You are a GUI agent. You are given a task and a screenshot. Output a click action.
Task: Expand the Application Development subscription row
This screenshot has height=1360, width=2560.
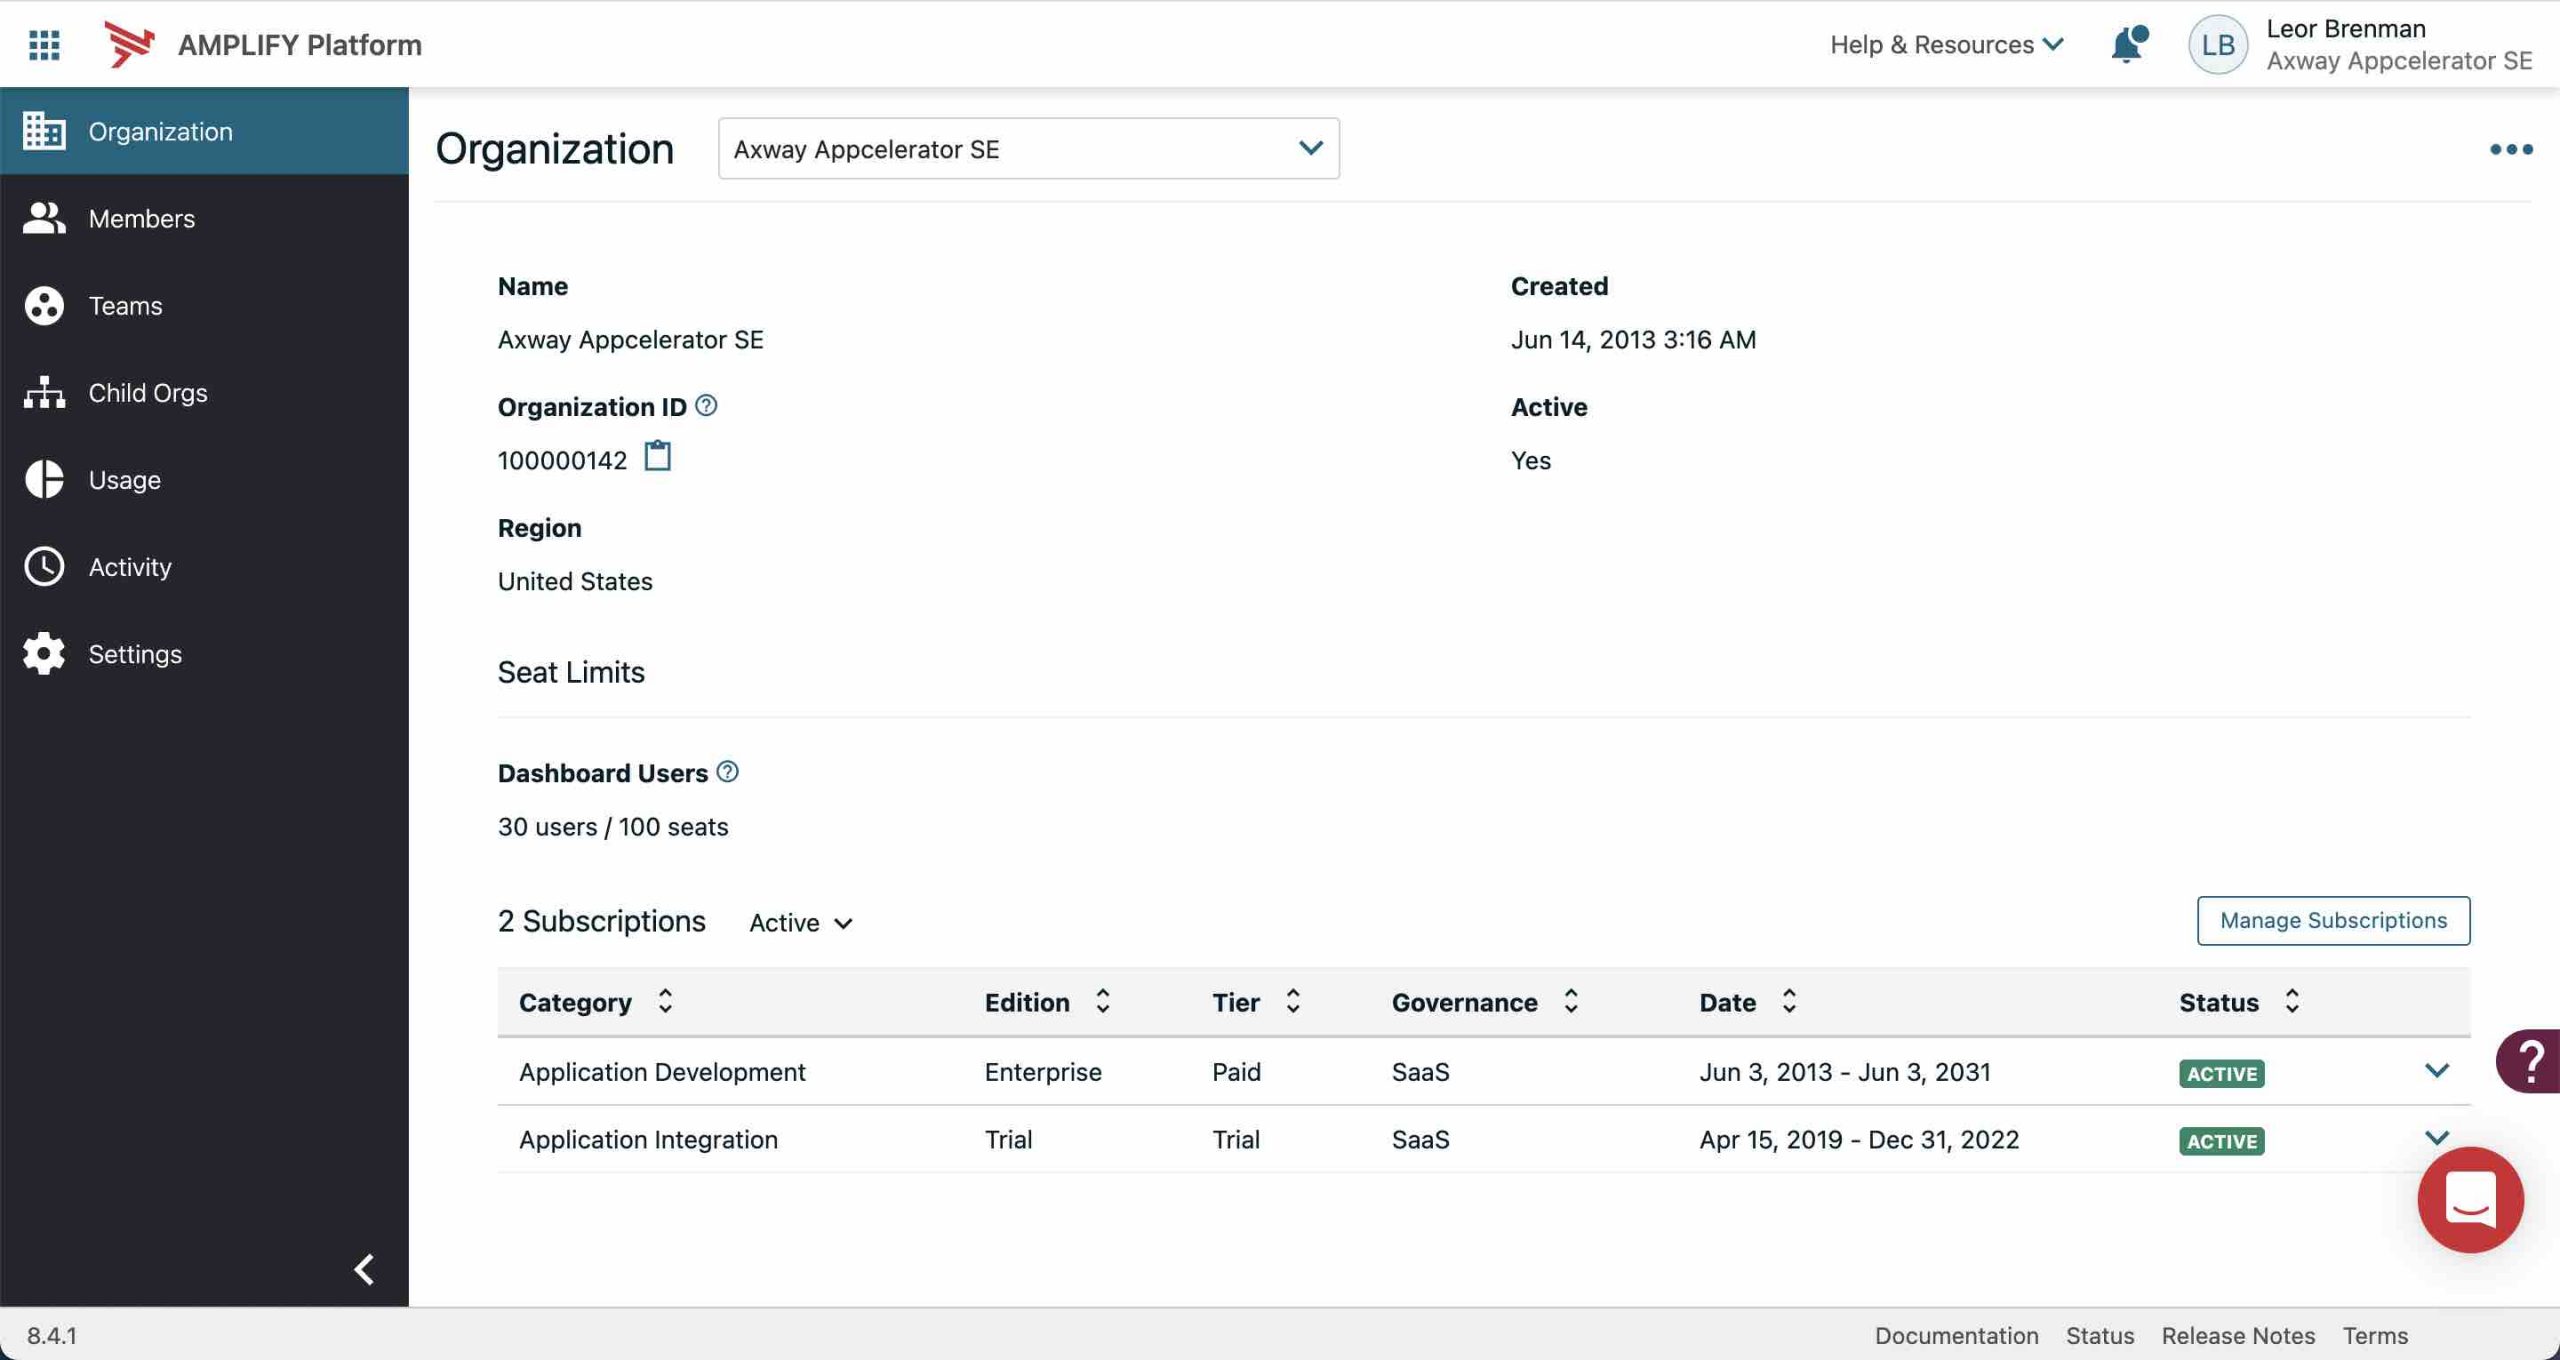[x=2437, y=1071]
